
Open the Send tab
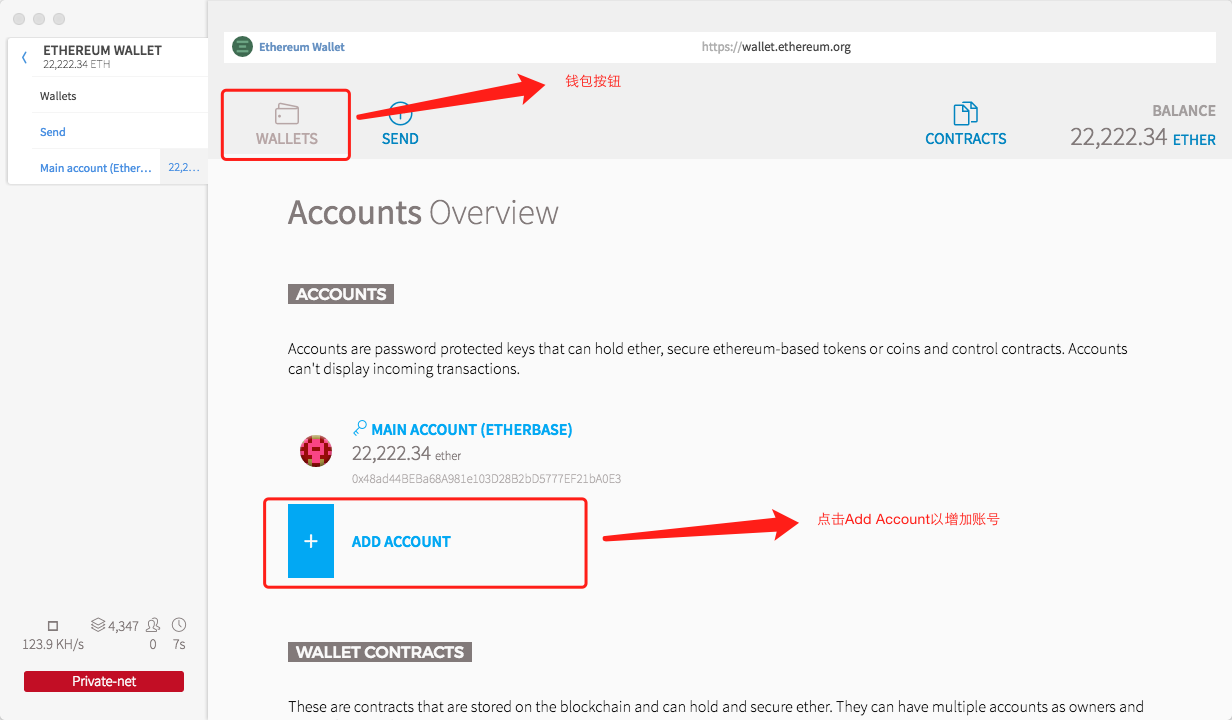(x=400, y=125)
